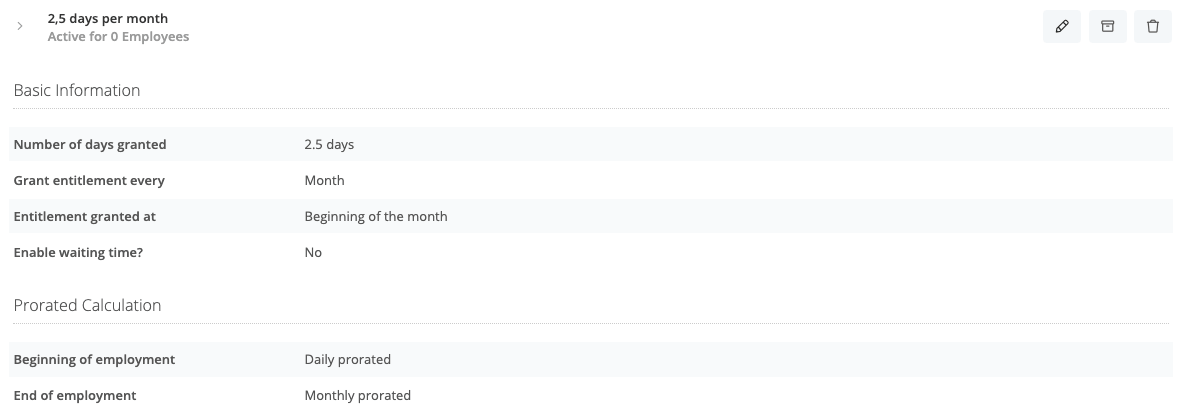Edit the policy with the pencil icon

(1061, 26)
